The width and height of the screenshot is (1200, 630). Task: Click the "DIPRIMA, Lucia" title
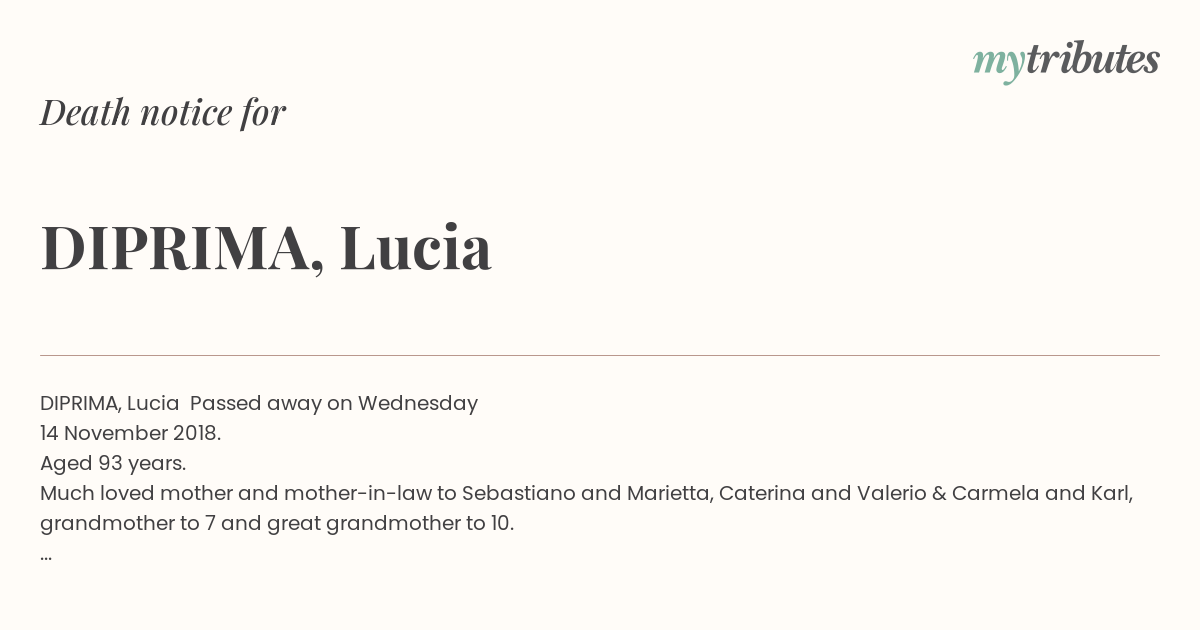coord(266,248)
